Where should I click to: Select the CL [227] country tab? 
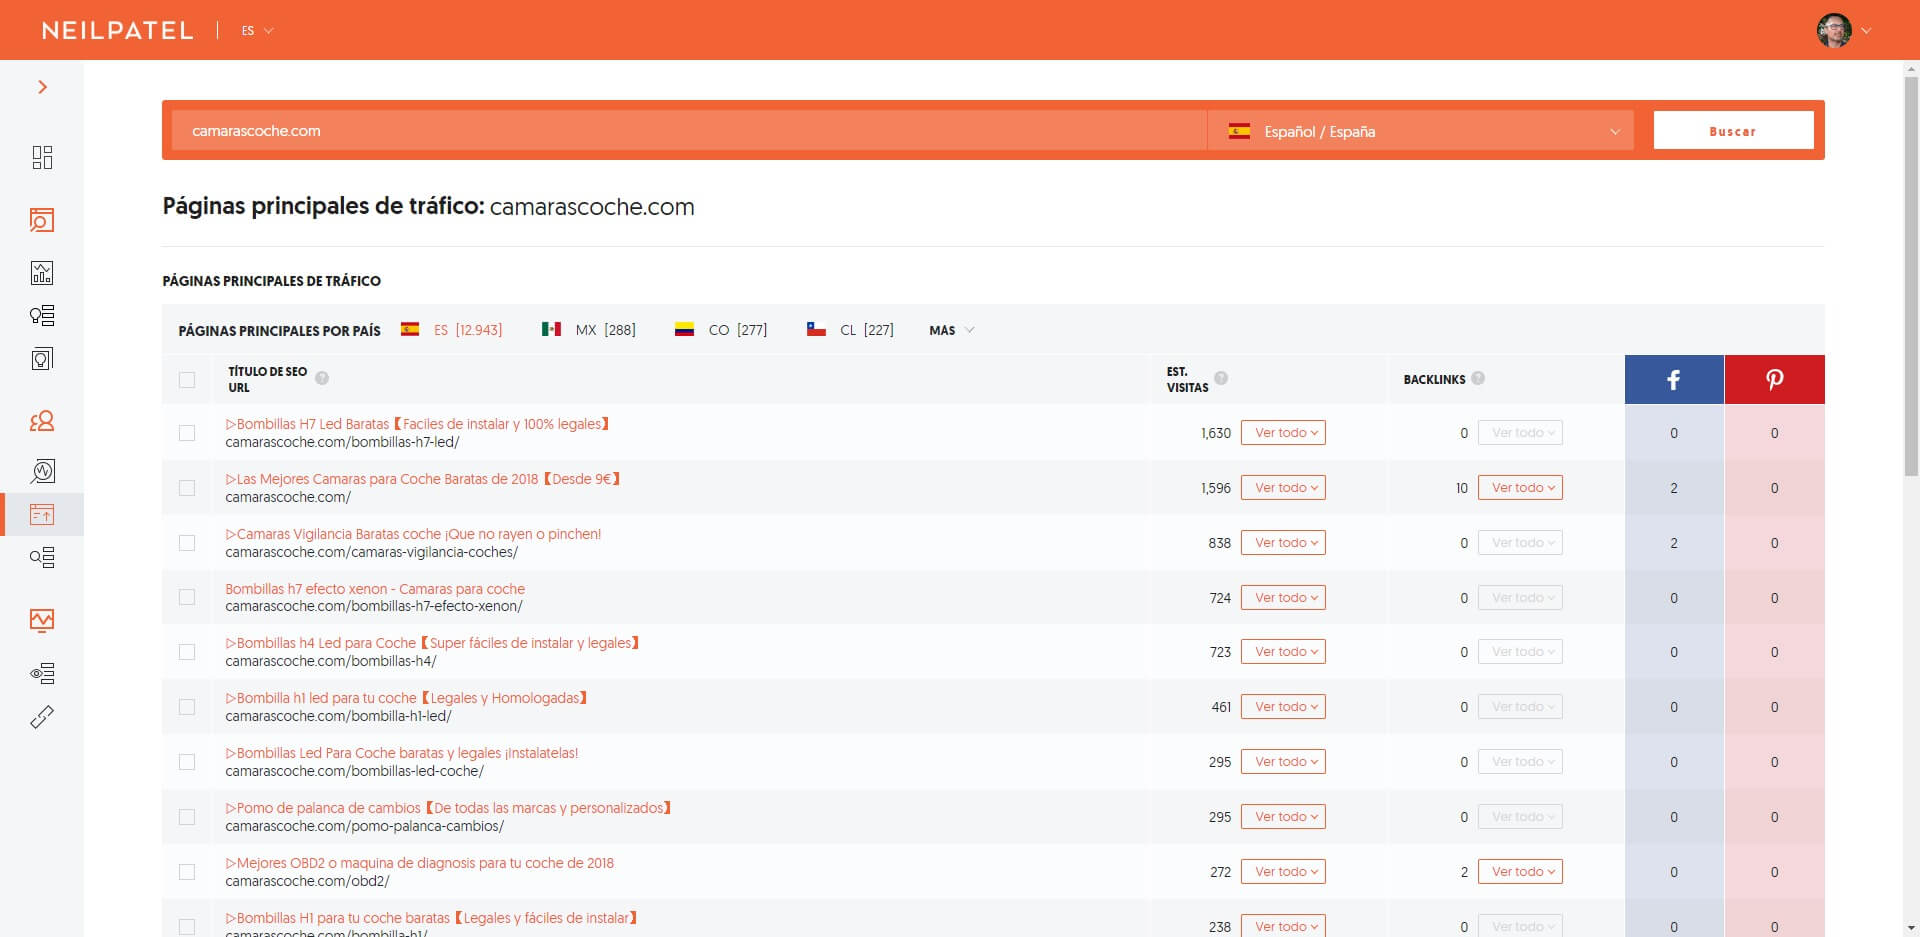[851, 330]
